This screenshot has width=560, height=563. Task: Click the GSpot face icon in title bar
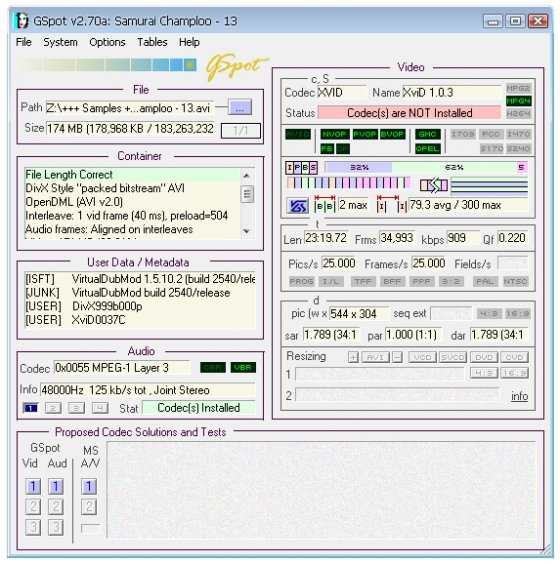(22, 20)
